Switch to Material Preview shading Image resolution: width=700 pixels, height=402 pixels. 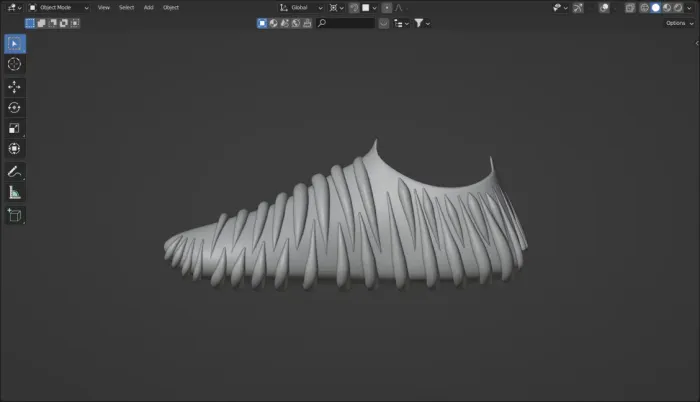[667, 8]
